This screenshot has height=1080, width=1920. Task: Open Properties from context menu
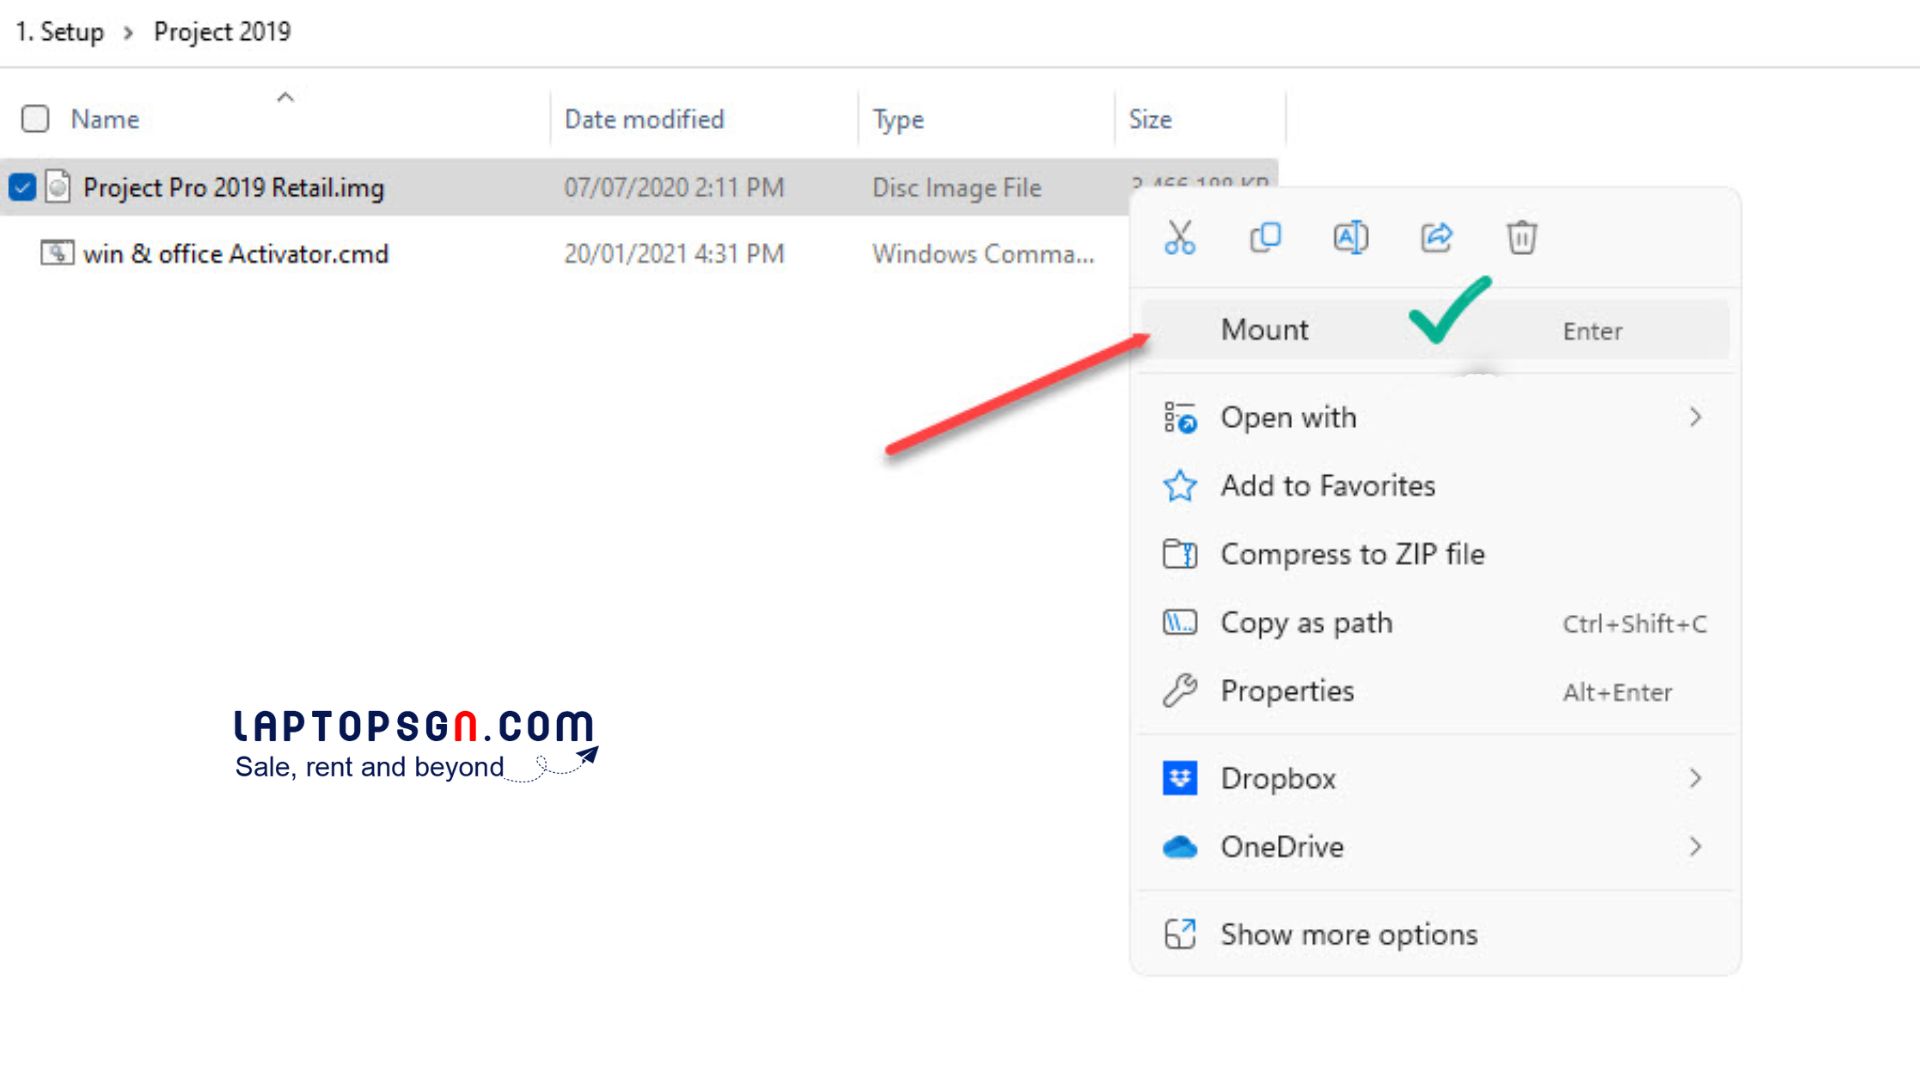coord(1287,690)
